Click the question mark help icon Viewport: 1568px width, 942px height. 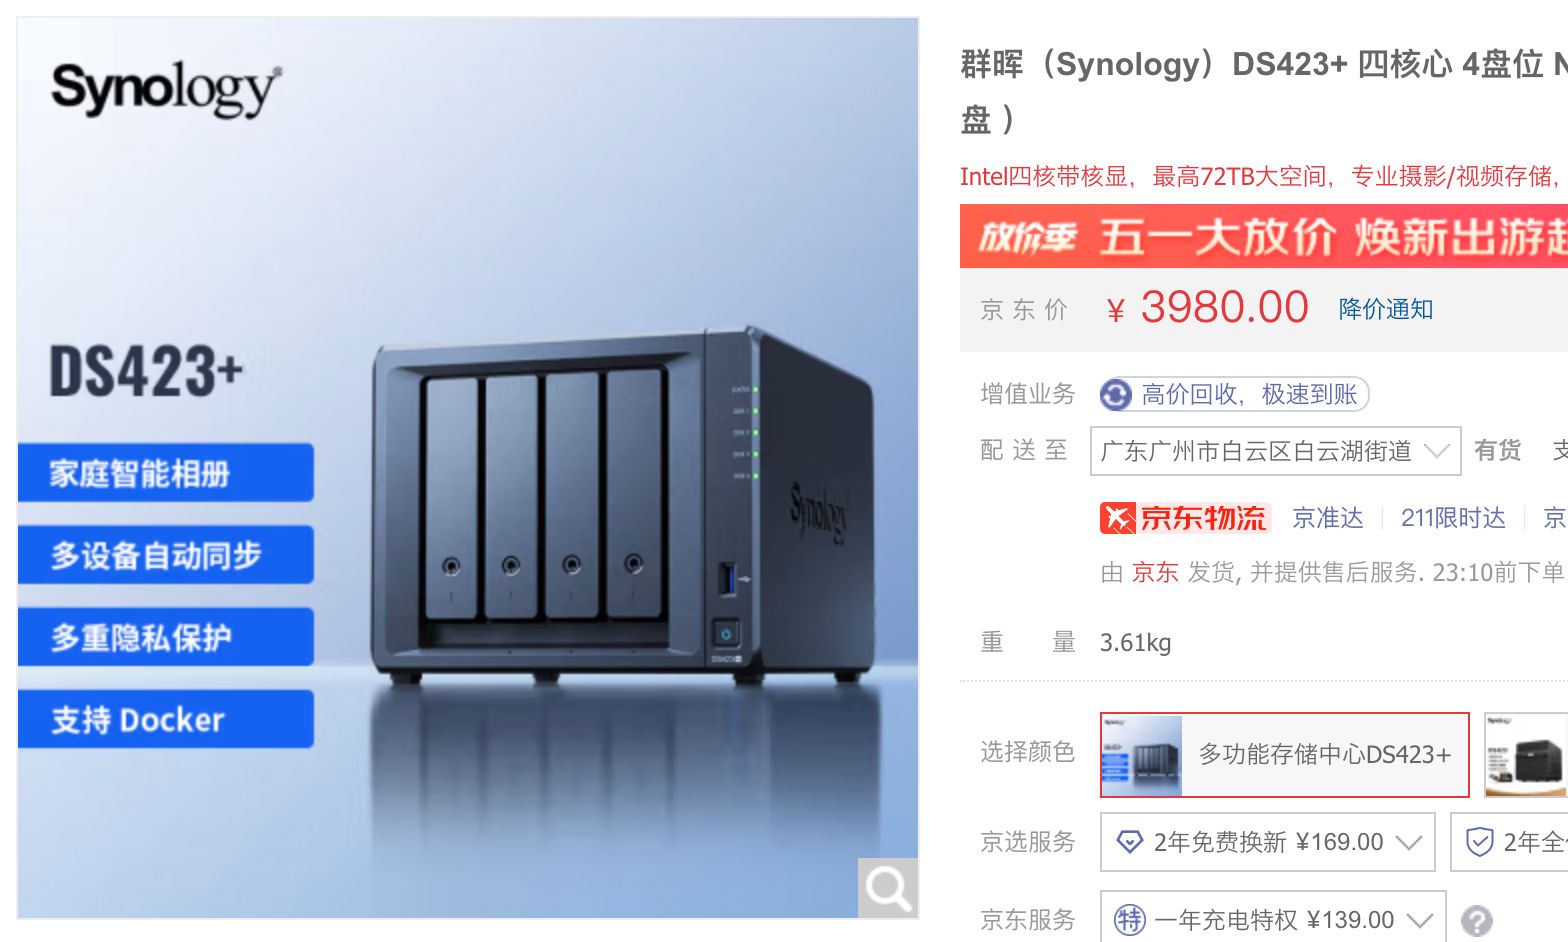1476,920
